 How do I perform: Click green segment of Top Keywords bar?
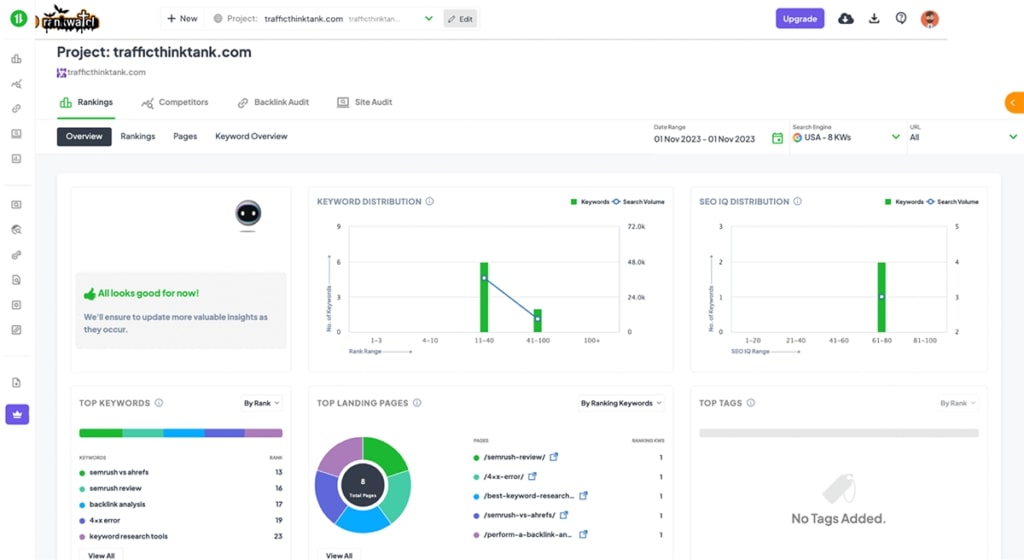click(x=101, y=433)
